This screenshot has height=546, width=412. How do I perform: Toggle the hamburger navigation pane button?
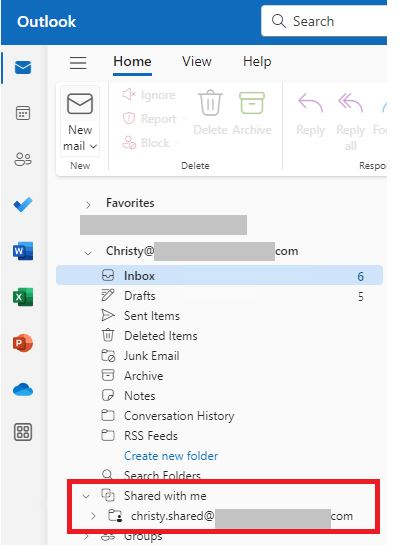click(x=78, y=63)
